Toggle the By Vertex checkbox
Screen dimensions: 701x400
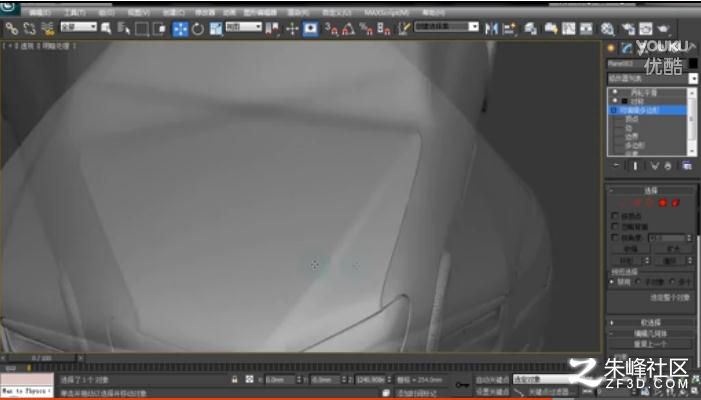[615, 216]
